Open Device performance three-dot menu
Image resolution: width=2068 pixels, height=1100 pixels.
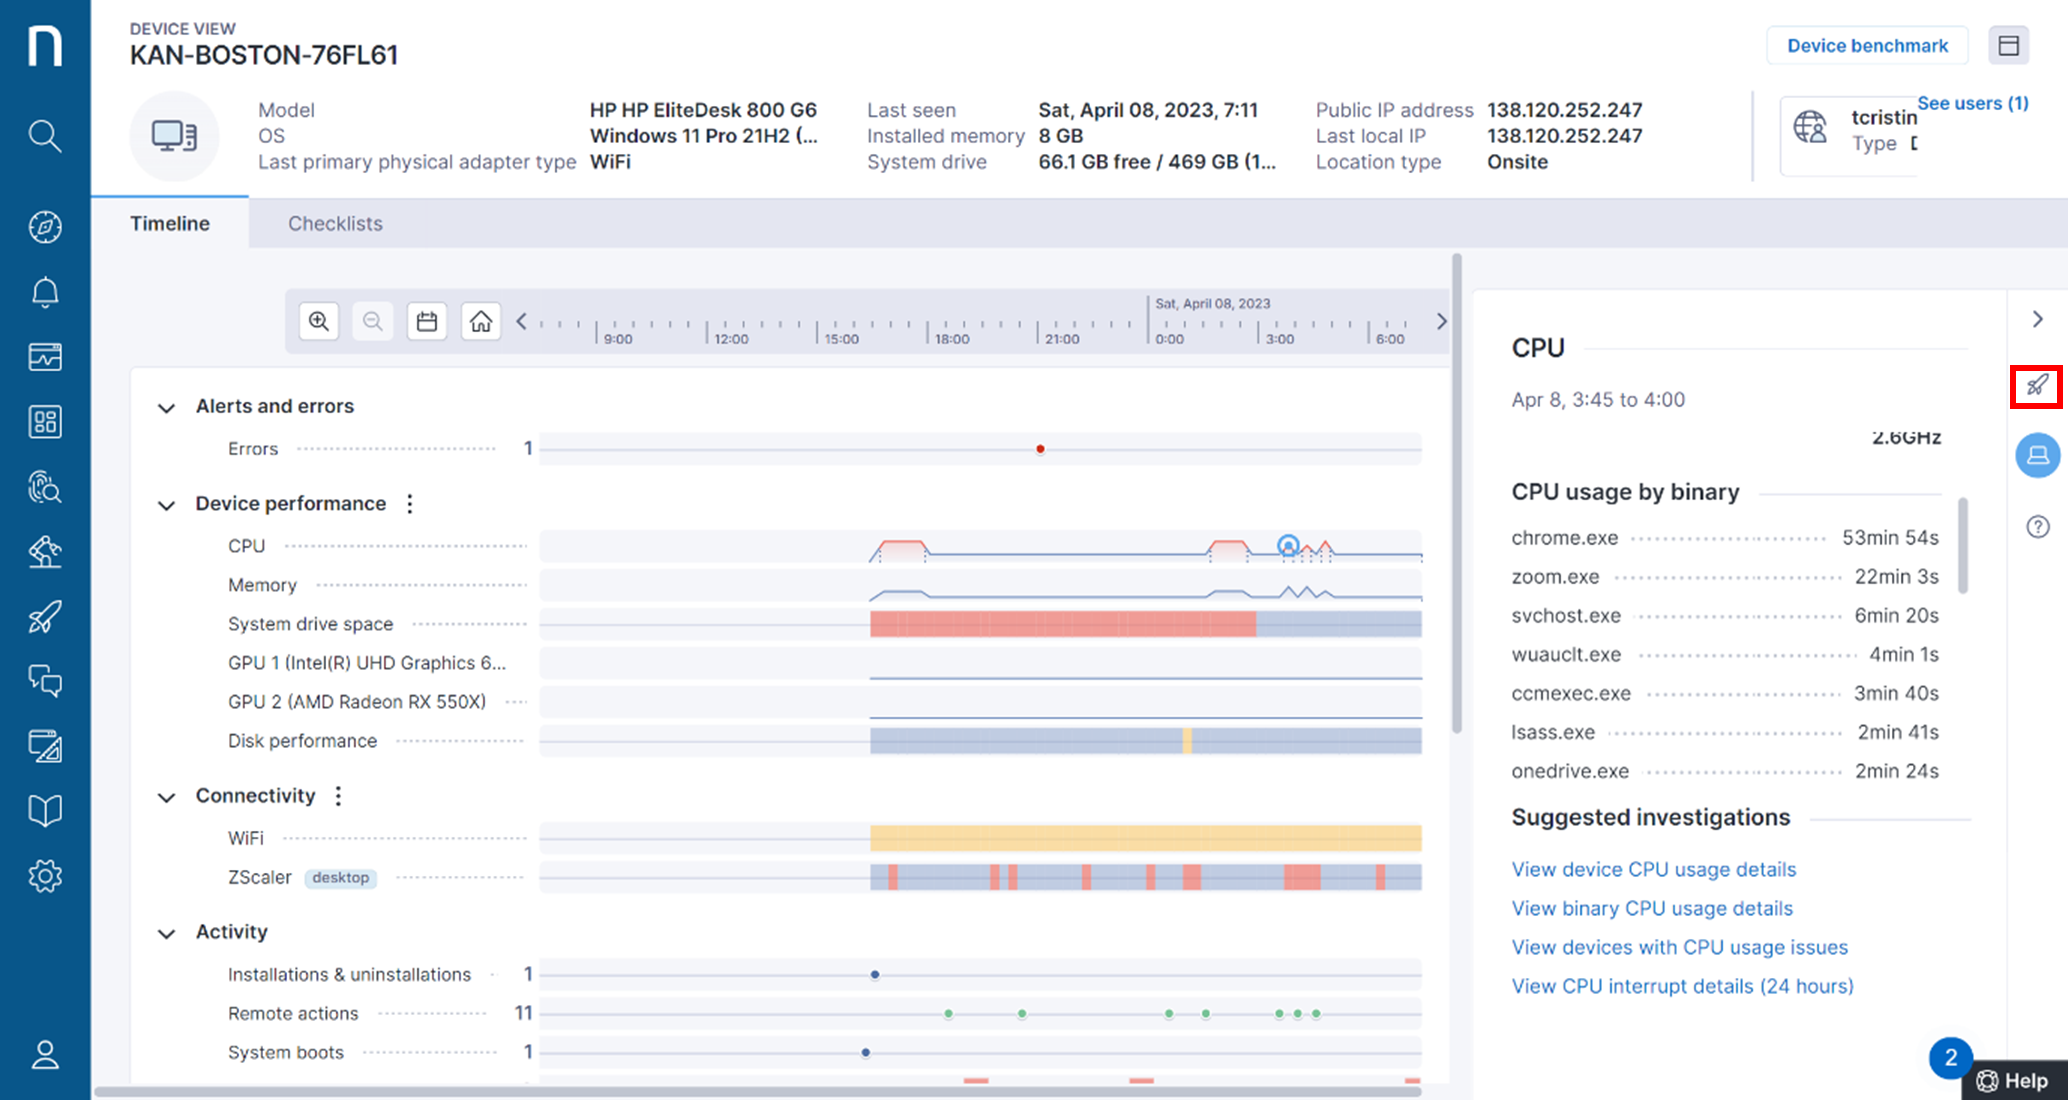coord(410,504)
